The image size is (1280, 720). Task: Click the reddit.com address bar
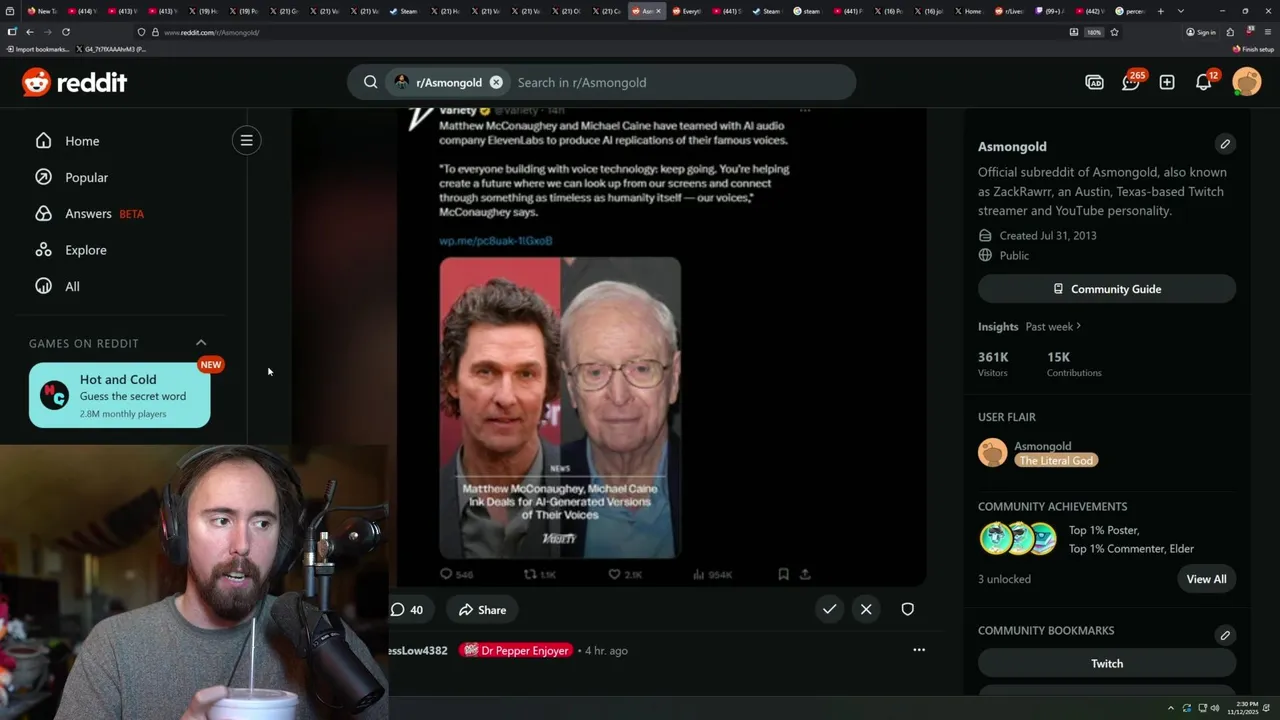point(600,32)
